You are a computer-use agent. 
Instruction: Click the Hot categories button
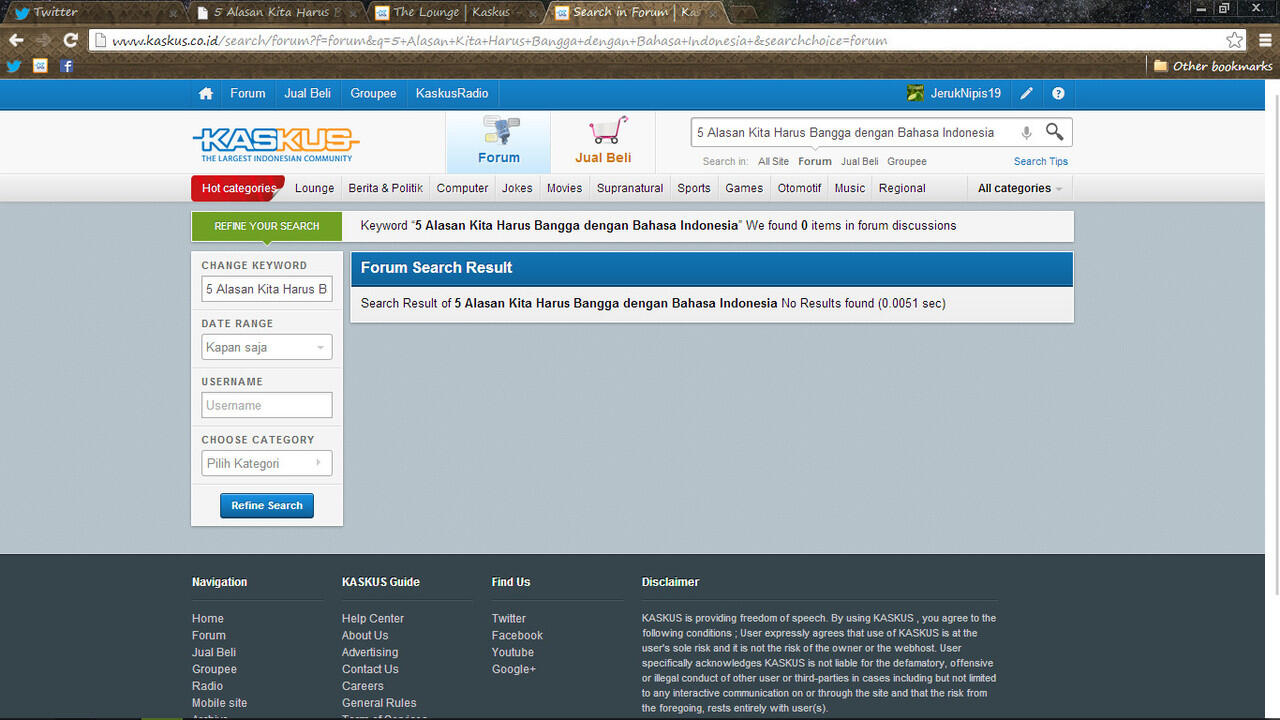238,188
